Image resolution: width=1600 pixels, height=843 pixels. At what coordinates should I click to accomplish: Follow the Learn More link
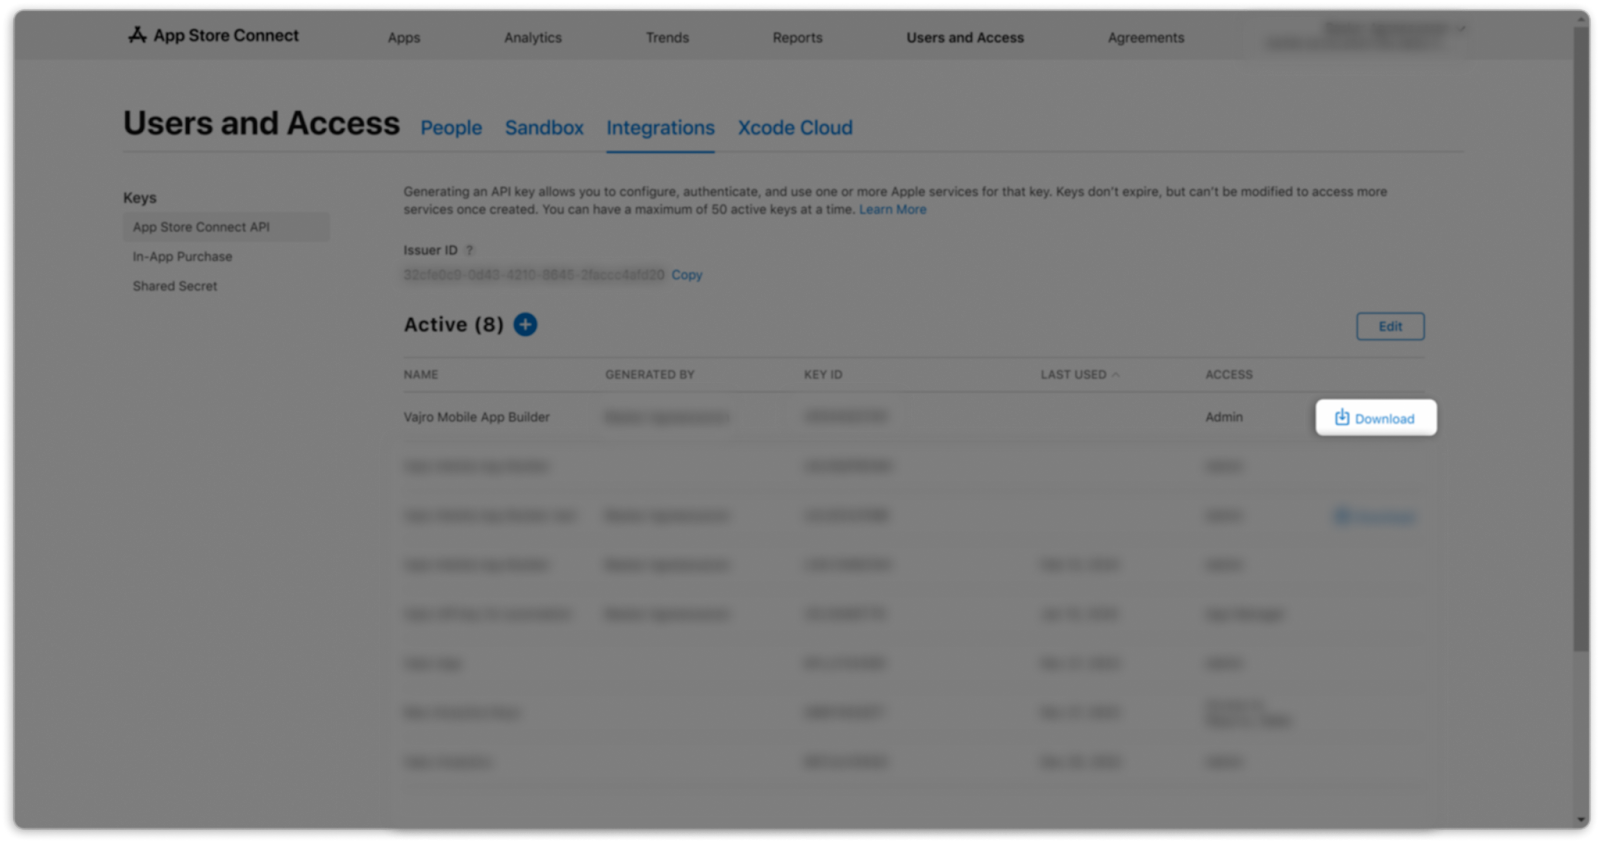[x=893, y=210]
